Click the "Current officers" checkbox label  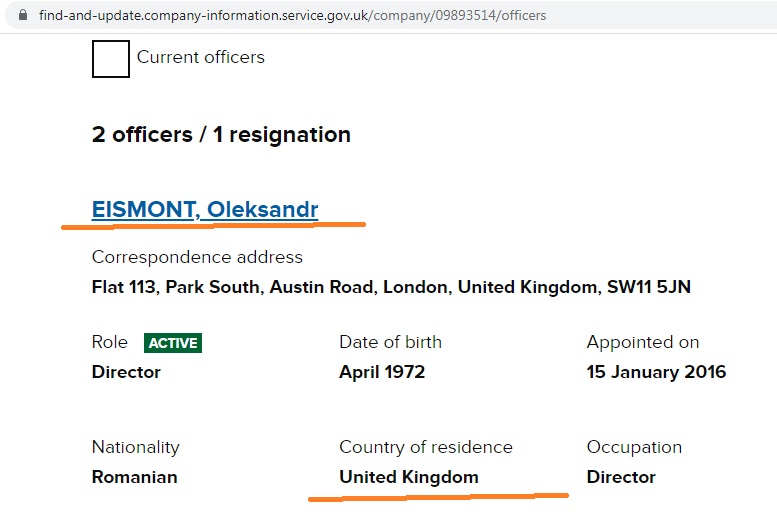[x=200, y=57]
